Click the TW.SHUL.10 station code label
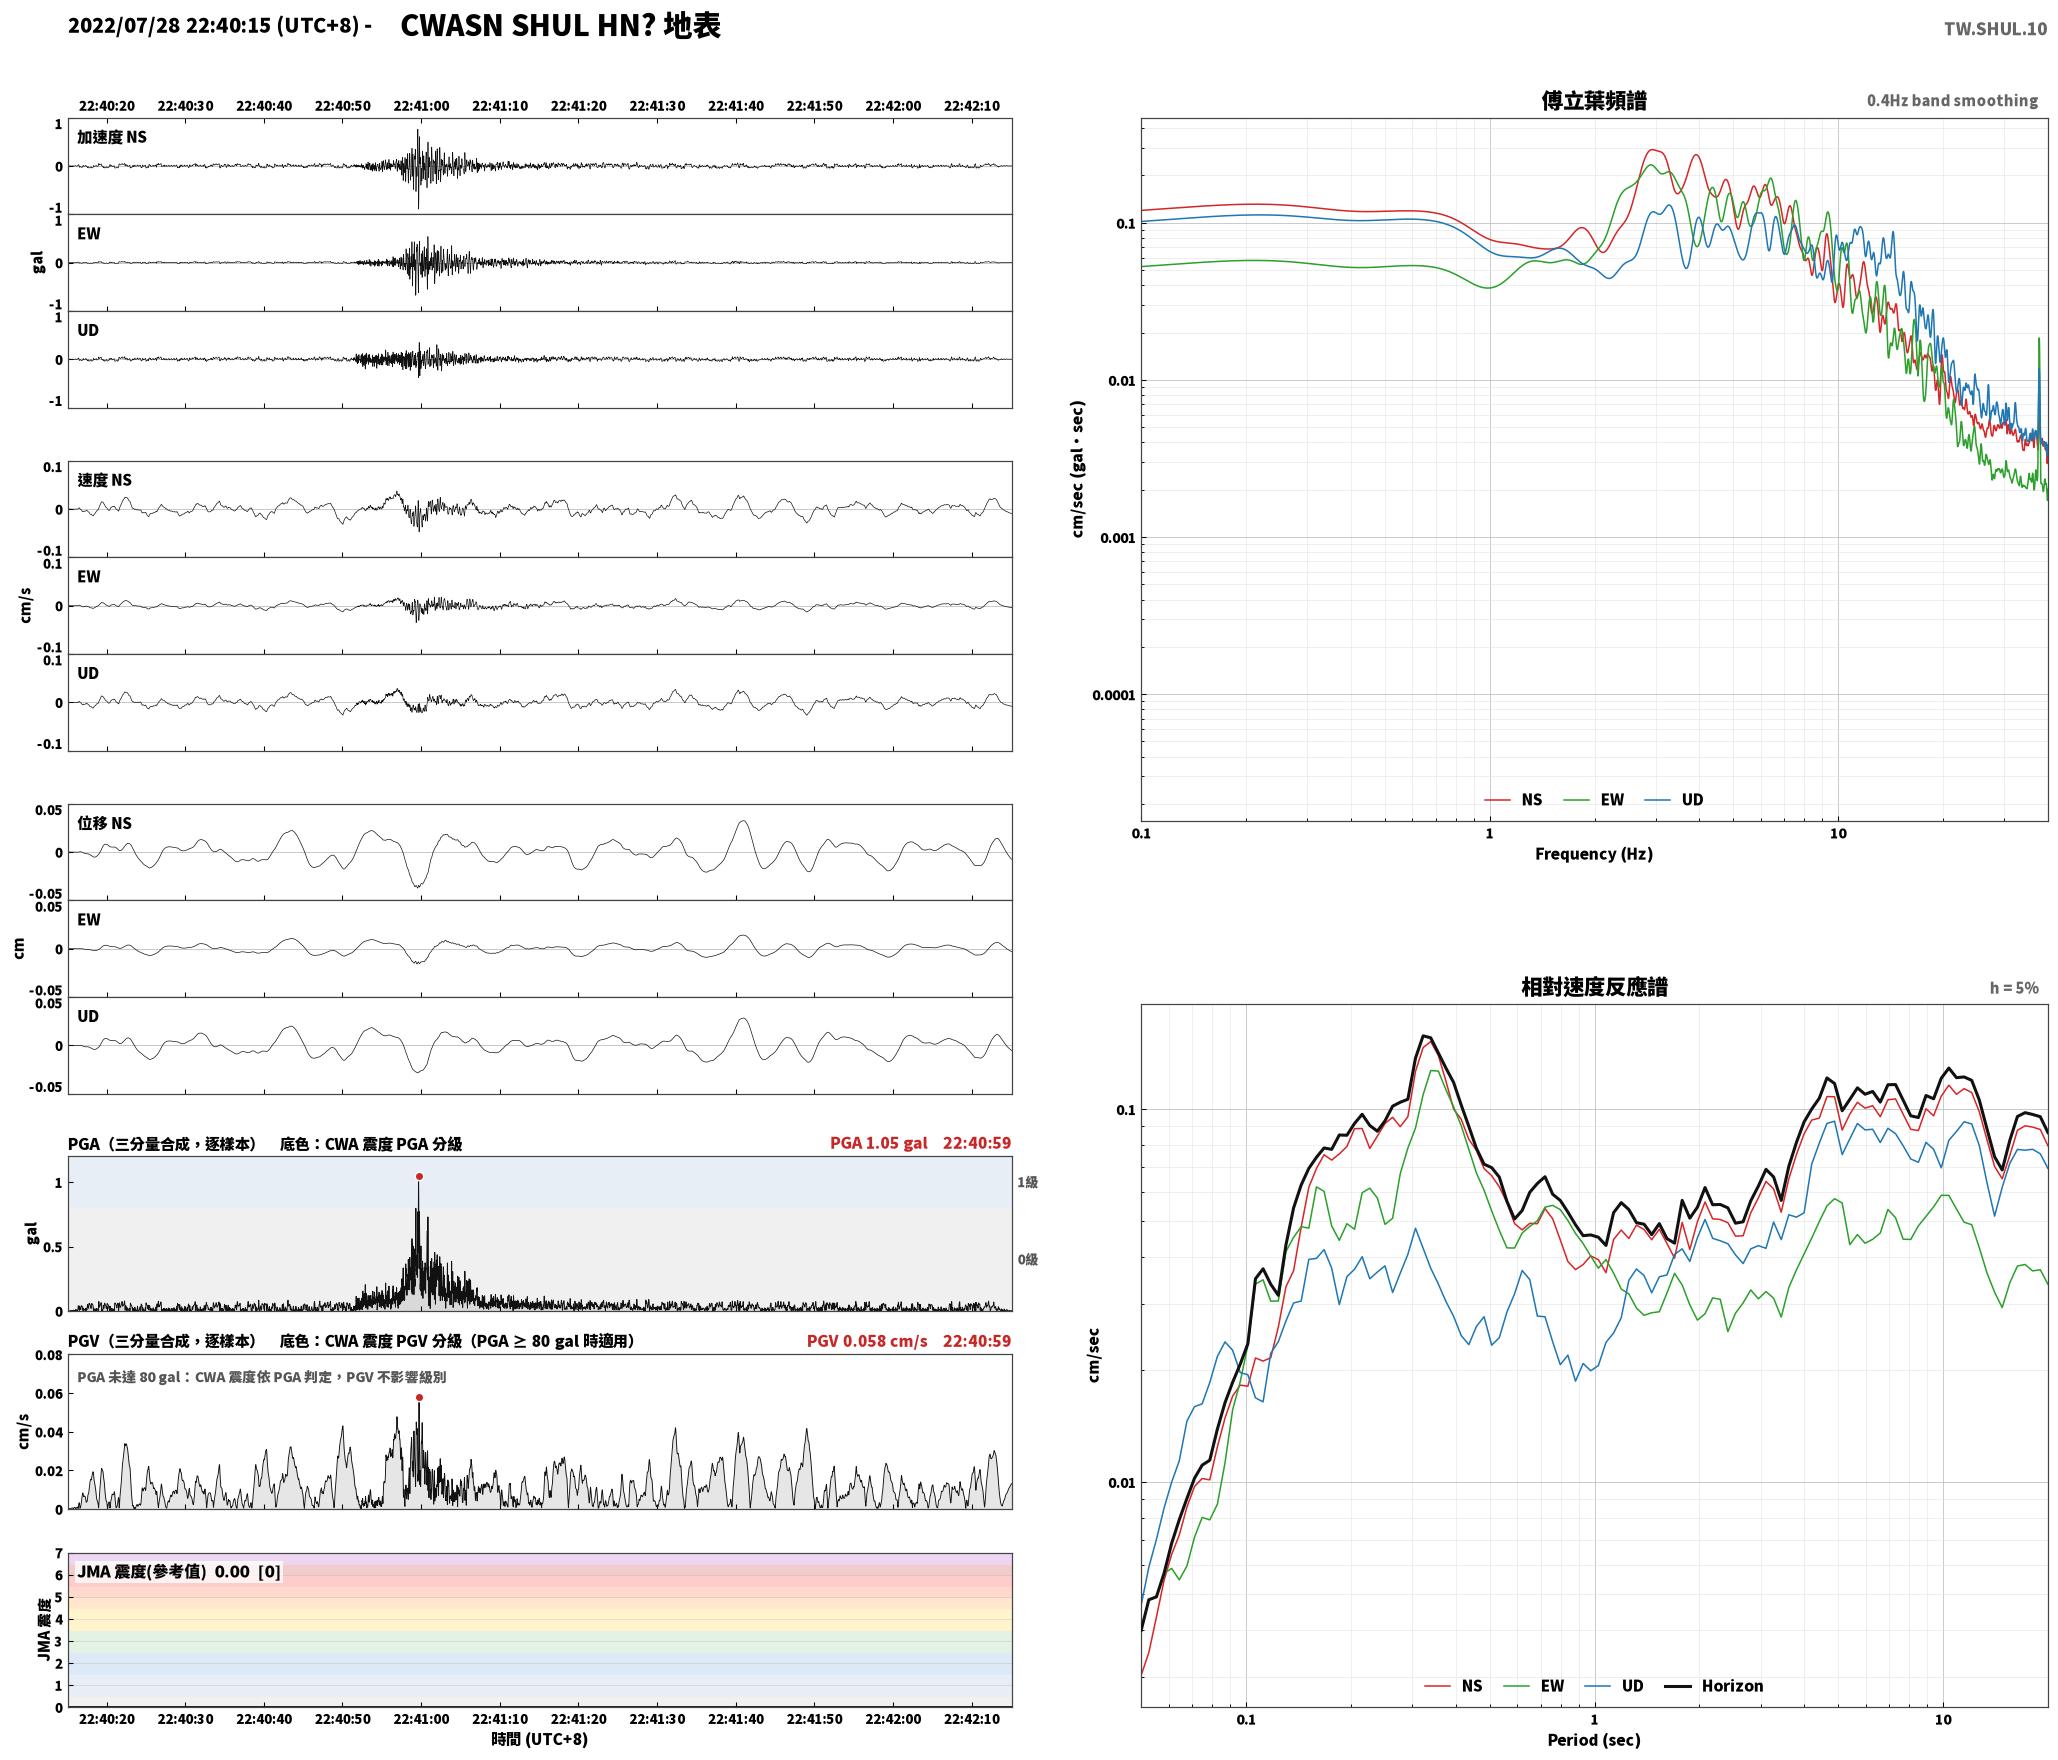The height and width of the screenshot is (1760, 2058). 1995,29
